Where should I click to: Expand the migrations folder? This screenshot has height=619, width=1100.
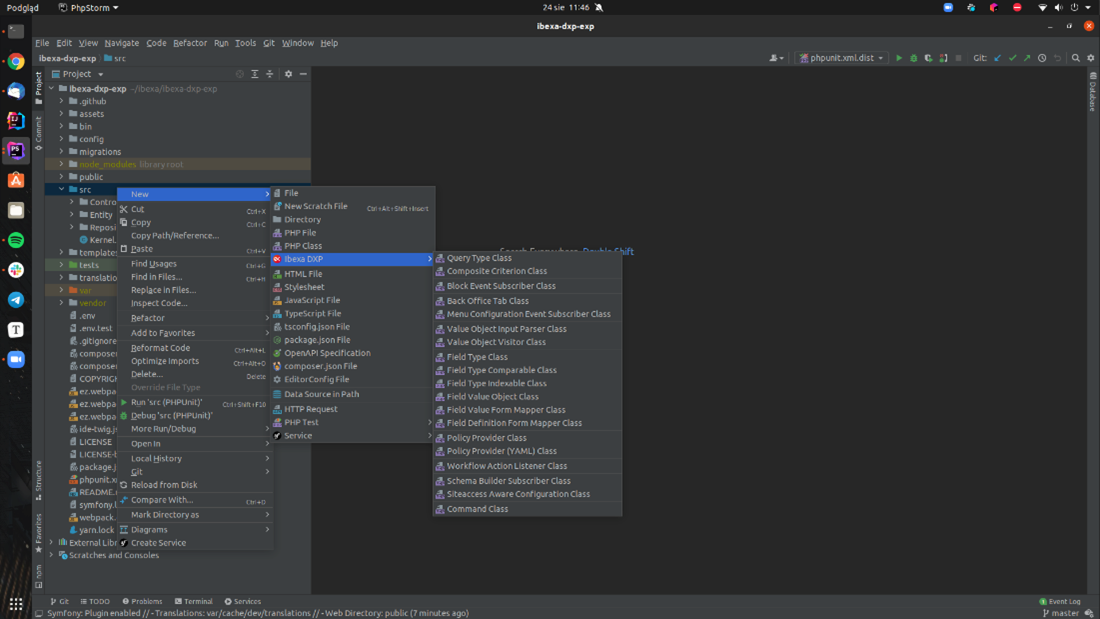62,152
